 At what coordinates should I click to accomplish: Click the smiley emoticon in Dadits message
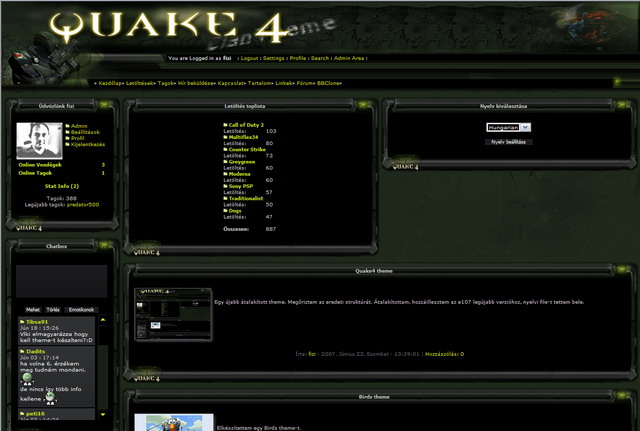point(25,378)
